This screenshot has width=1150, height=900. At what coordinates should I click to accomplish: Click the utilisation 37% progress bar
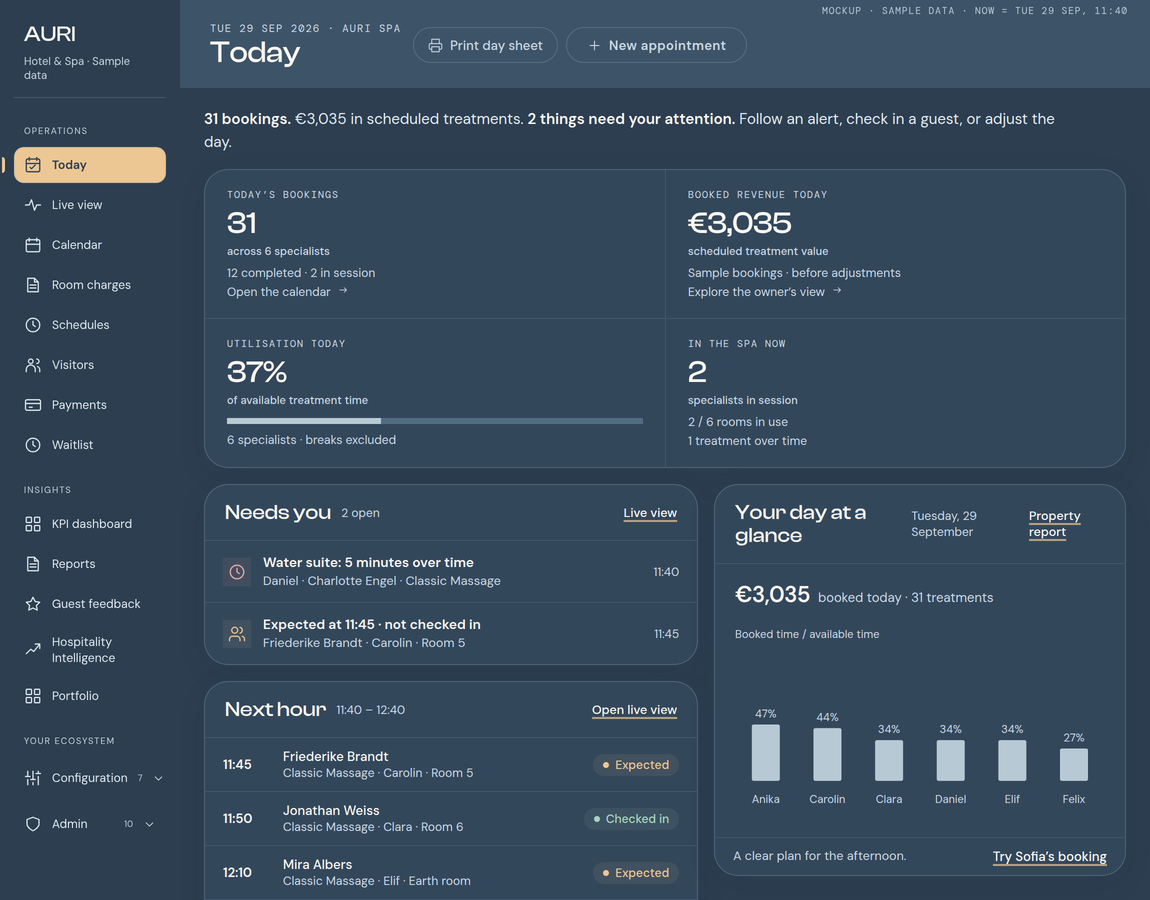pyautogui.click(x=435, y=421)
